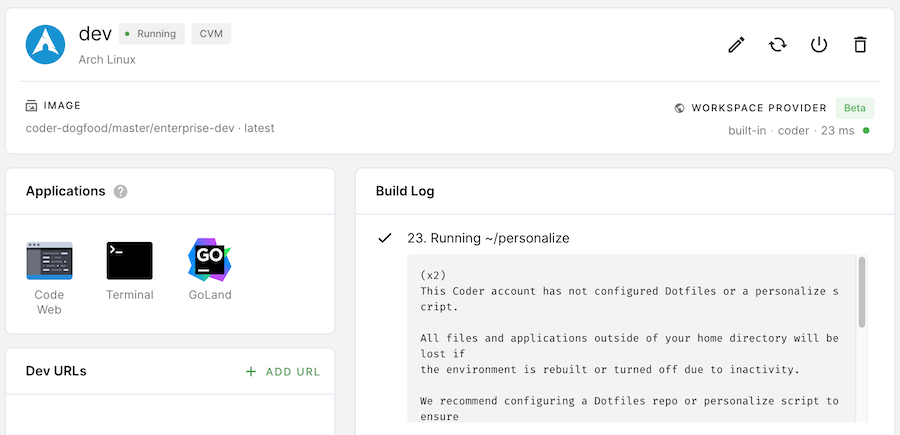Click the checkmark beside step 23
The image size is (900, 435).
(384, 238)
